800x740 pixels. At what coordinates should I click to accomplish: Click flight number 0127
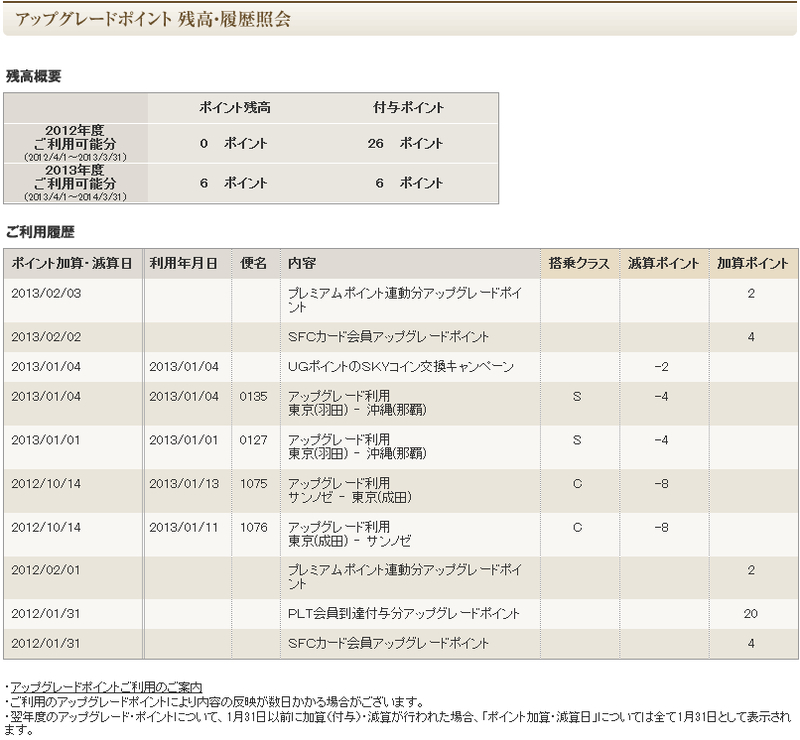(x=254, y=440)
